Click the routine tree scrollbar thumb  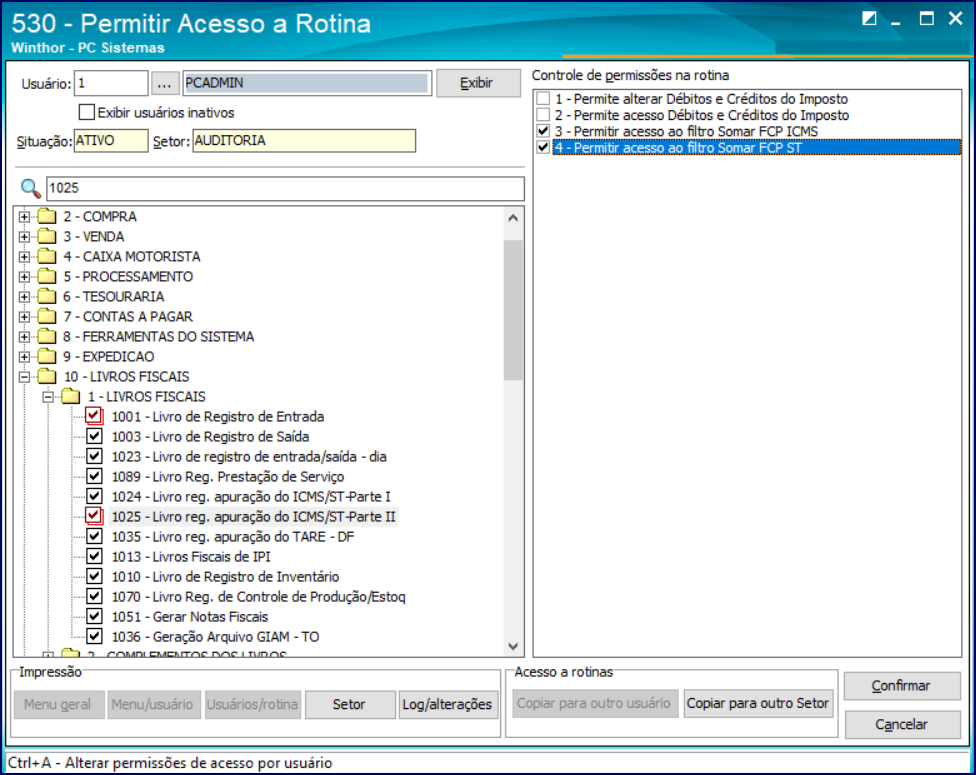click(x=513, y=309)
